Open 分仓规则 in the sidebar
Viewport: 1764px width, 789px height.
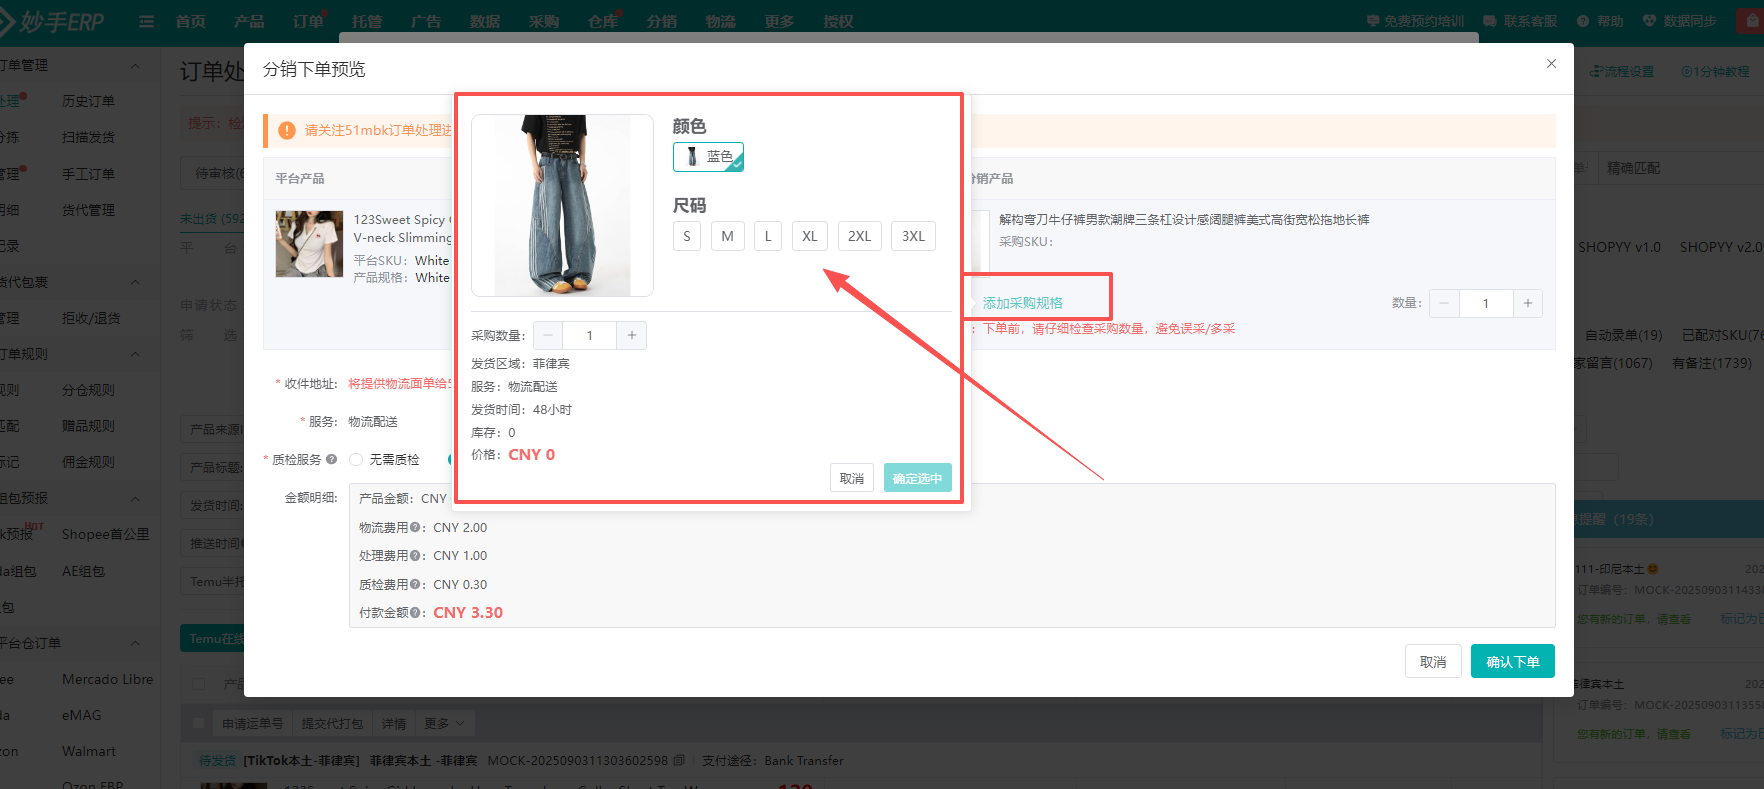coord(88,390)
